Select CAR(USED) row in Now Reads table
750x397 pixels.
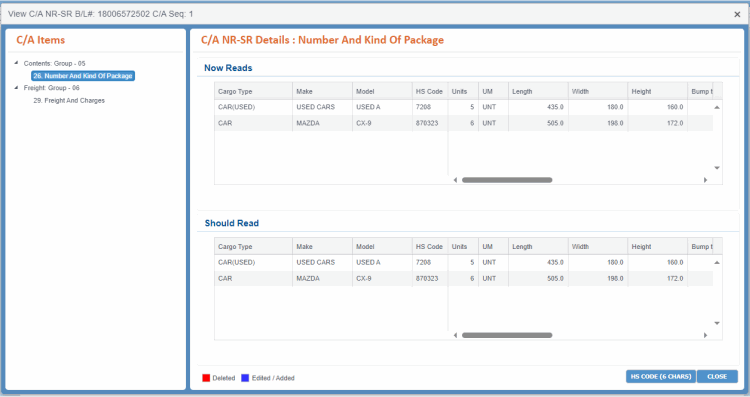(463, 107)
